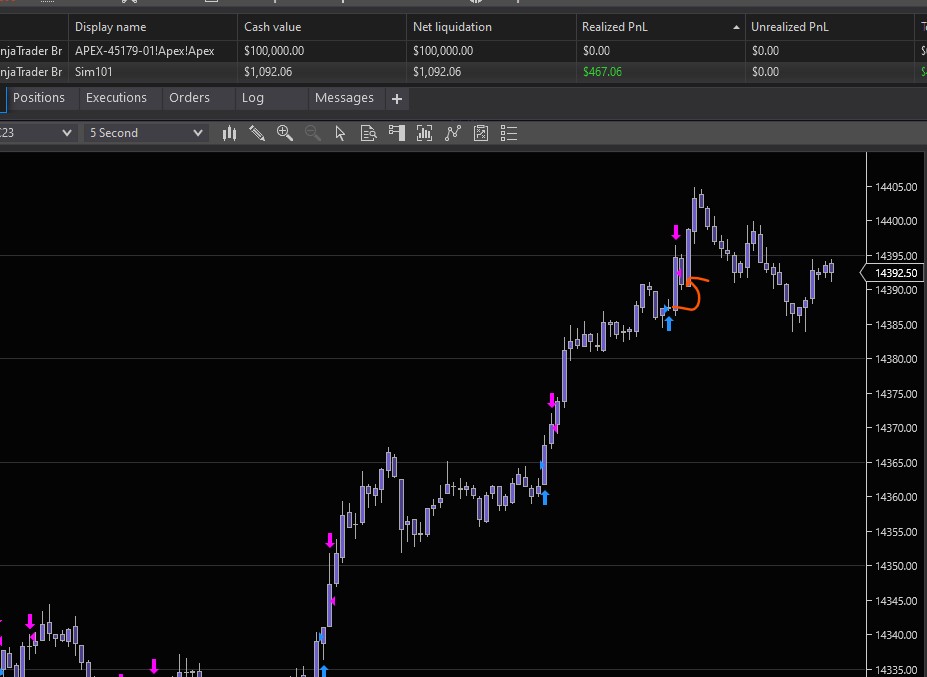Switch to the Executions tab

pyautogui.click(x=116, y=98)
